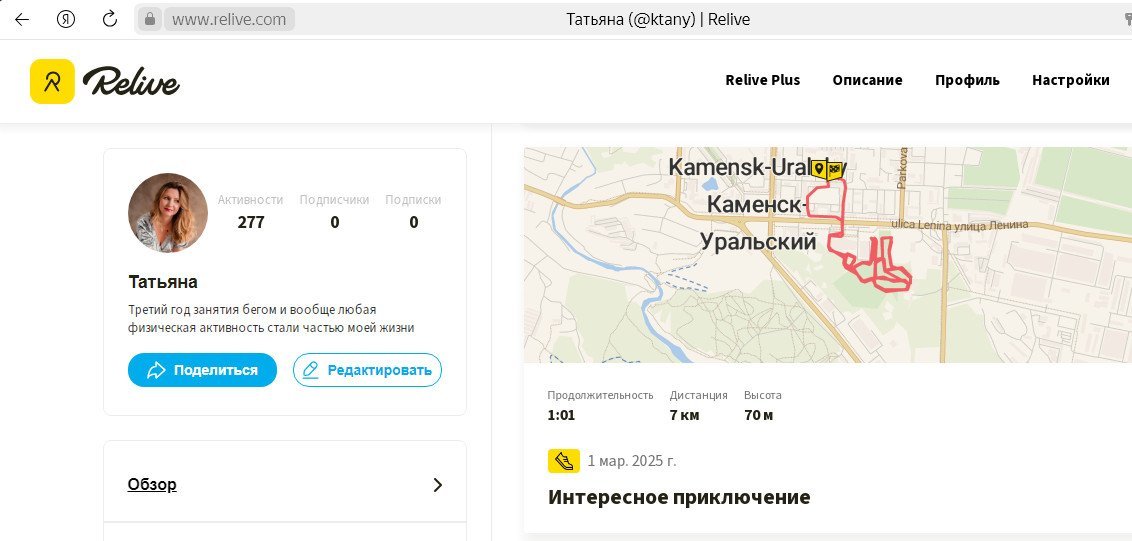Open the Подписки label in the profile stats
This screenshot has height=541, width=1132.
pyautogui.click(x=413, y=200)
